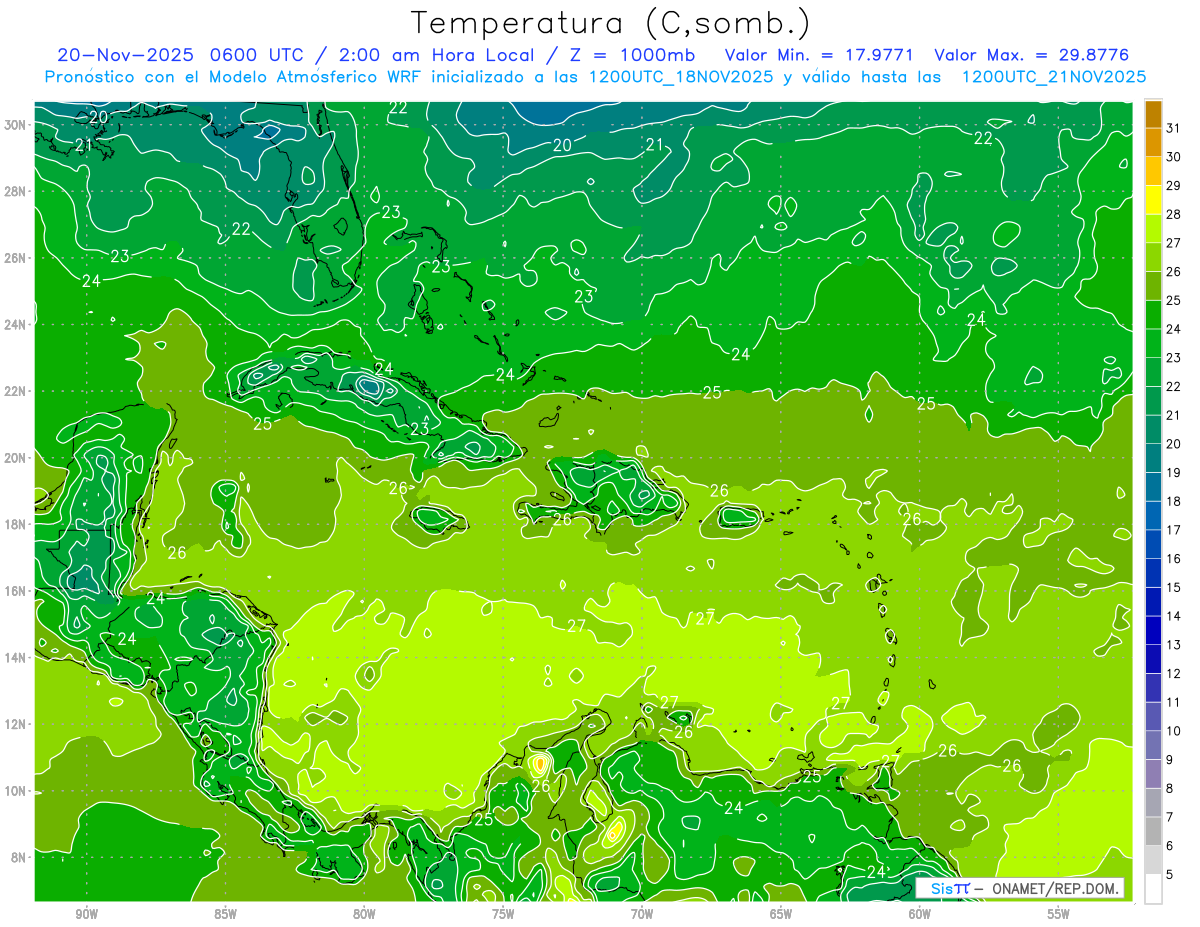The height and width of the screenshot is (927, 1200).
Task: Select the color scale label 9
Action: pyautogui.click(x=1170, y=760)
